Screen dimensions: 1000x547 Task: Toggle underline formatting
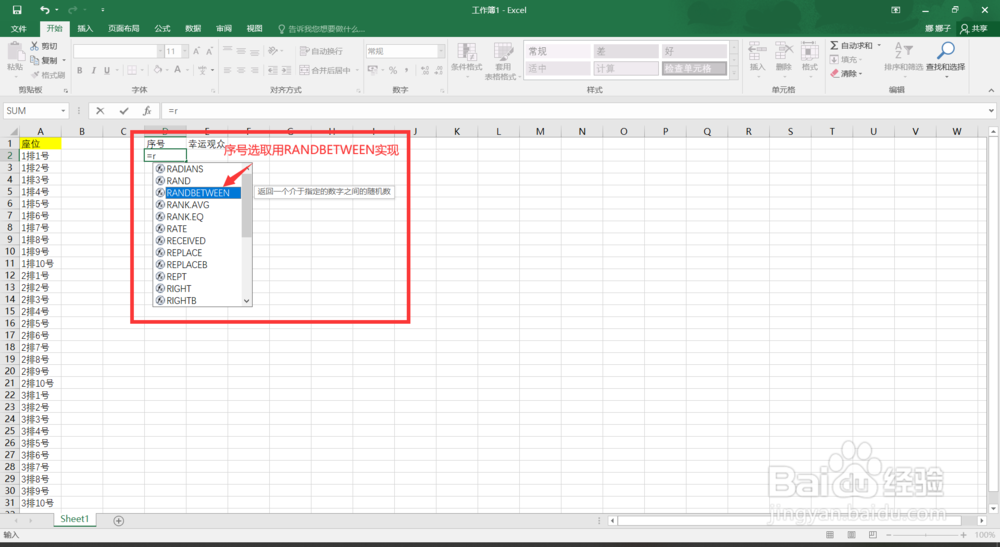point(107,70)
